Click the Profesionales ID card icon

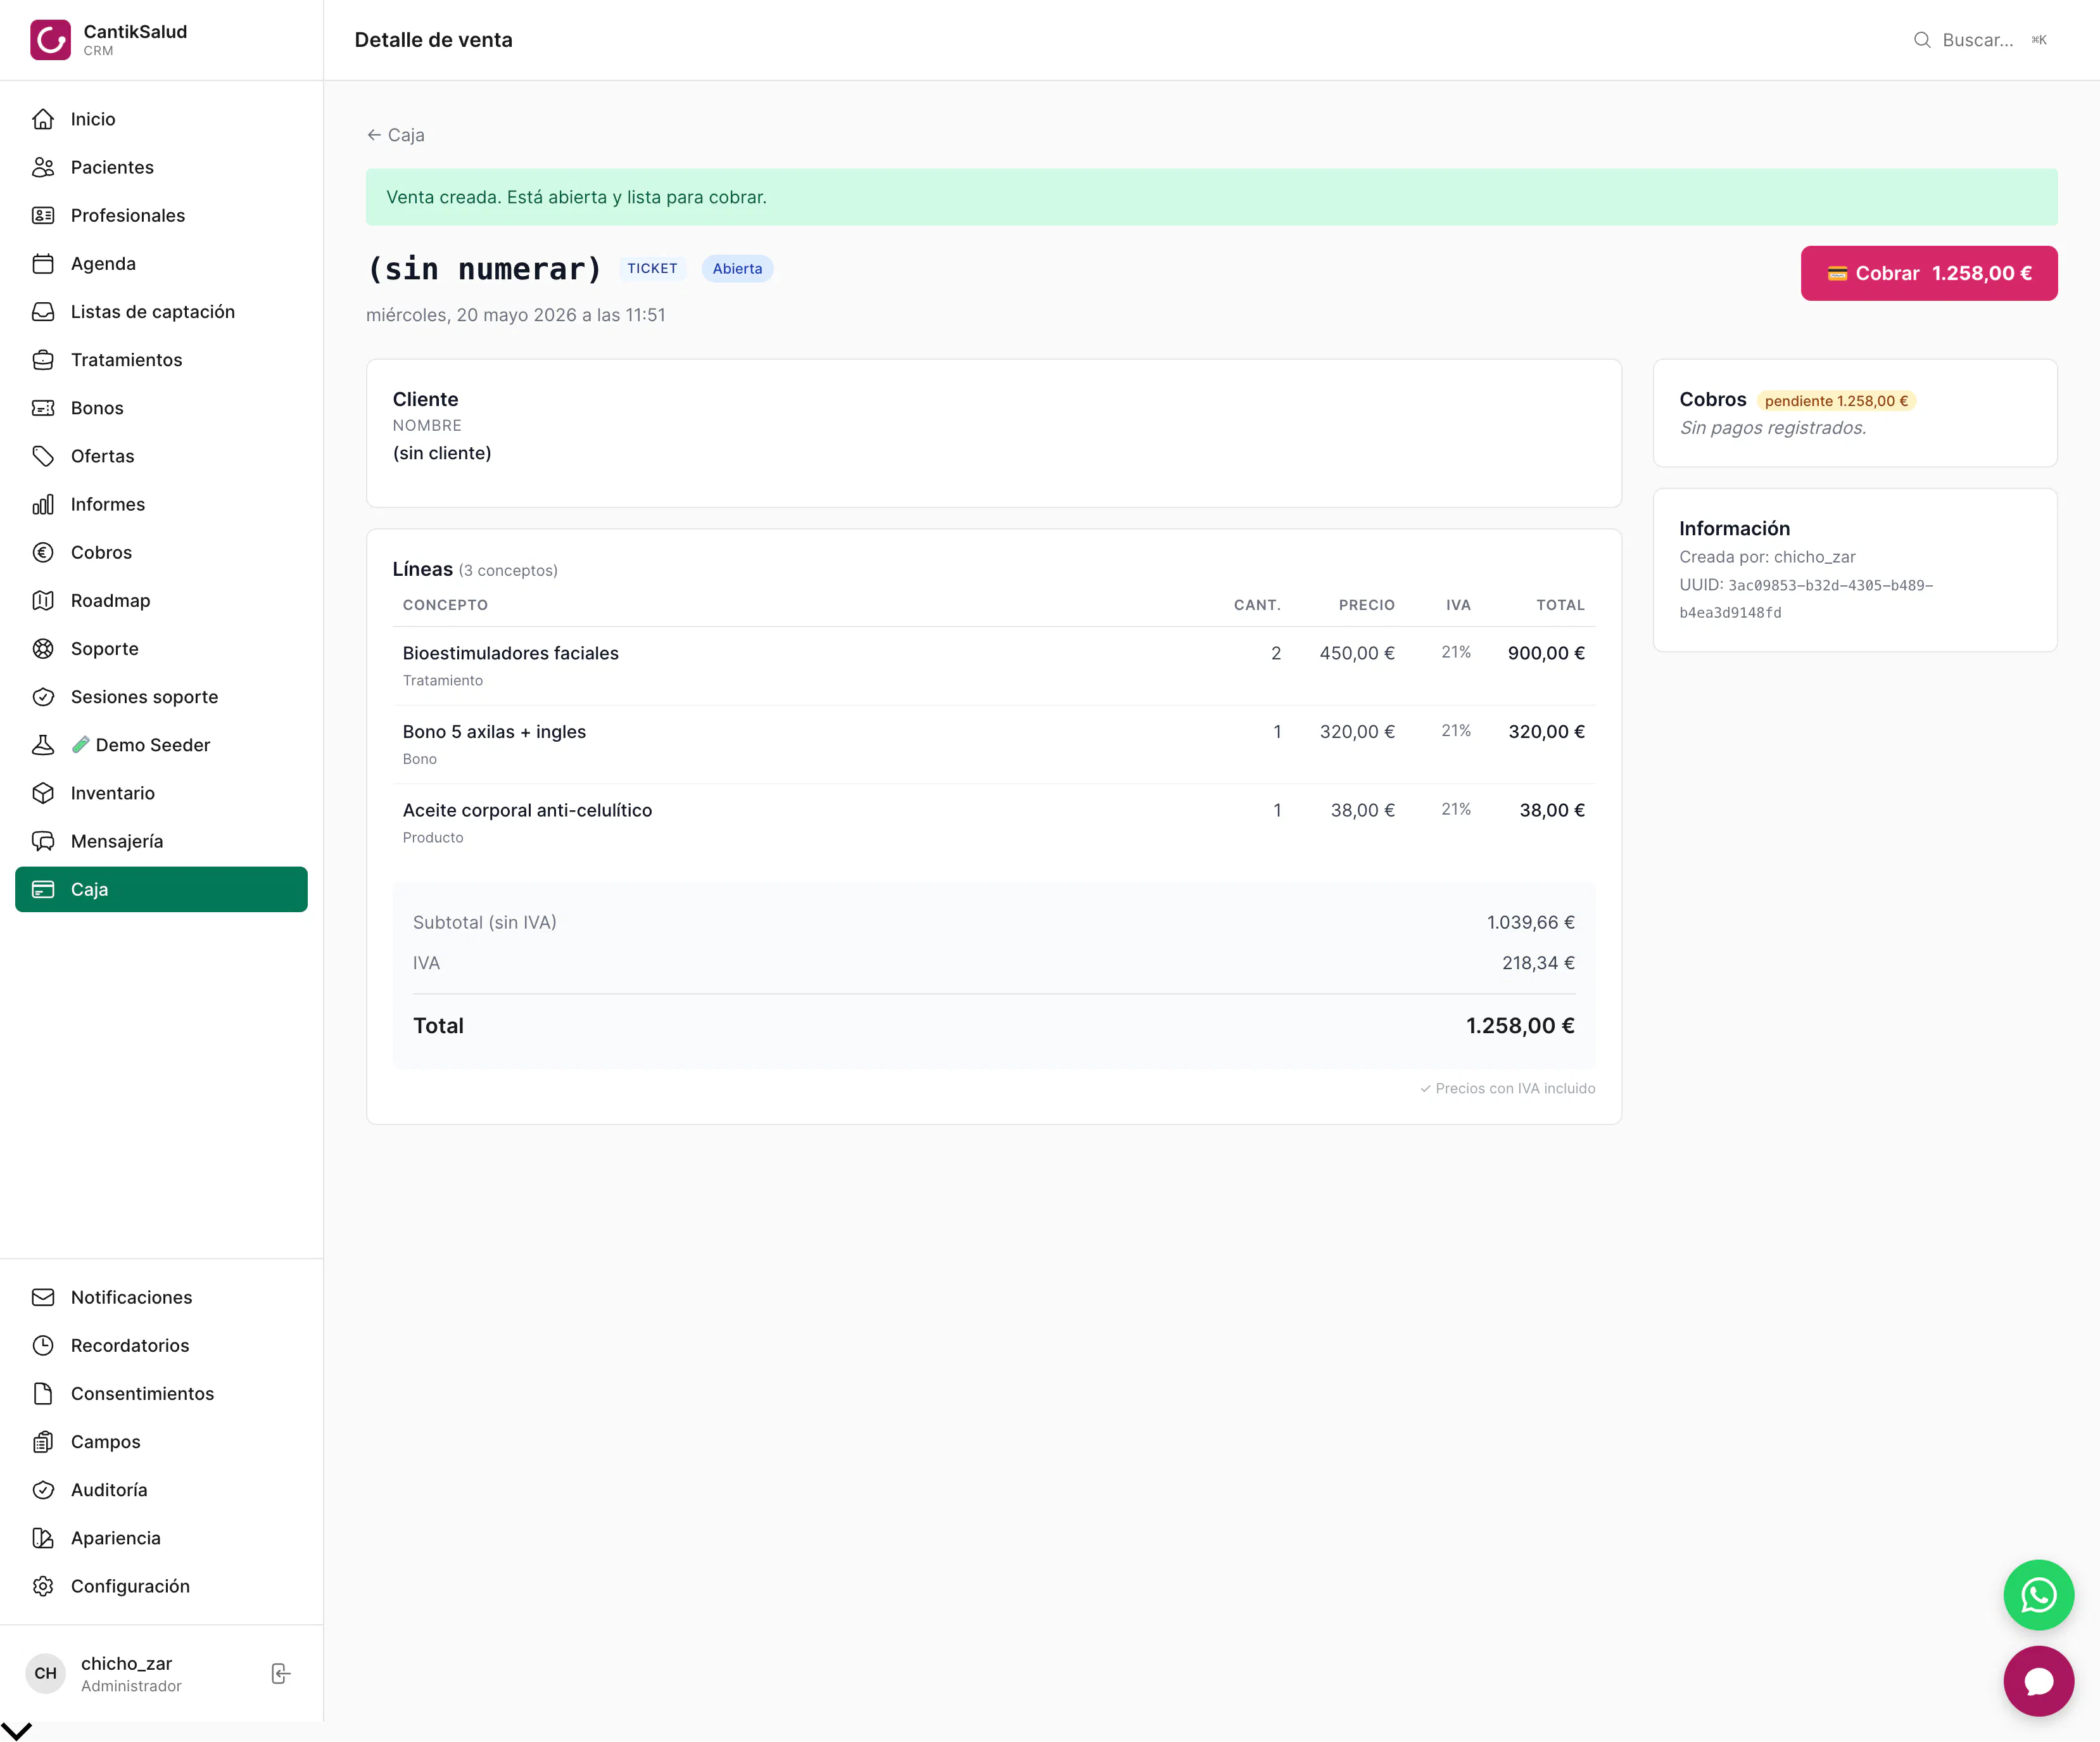[43, 215]
